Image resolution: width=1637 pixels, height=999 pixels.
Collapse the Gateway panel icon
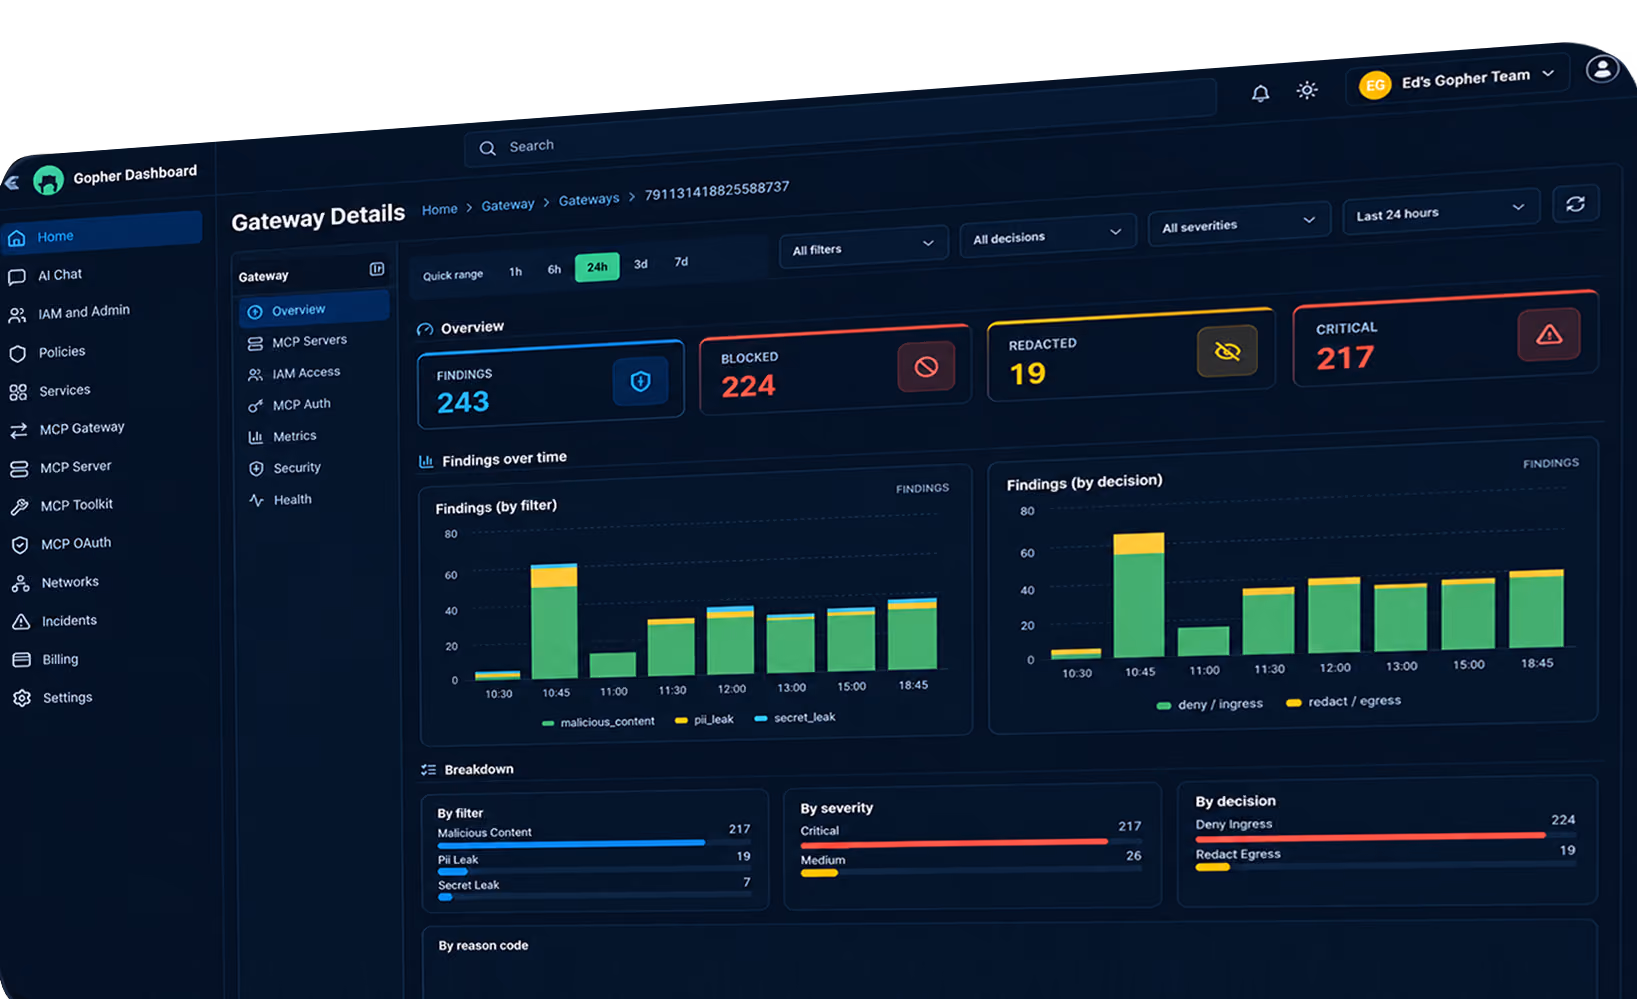tap(377, 269)
